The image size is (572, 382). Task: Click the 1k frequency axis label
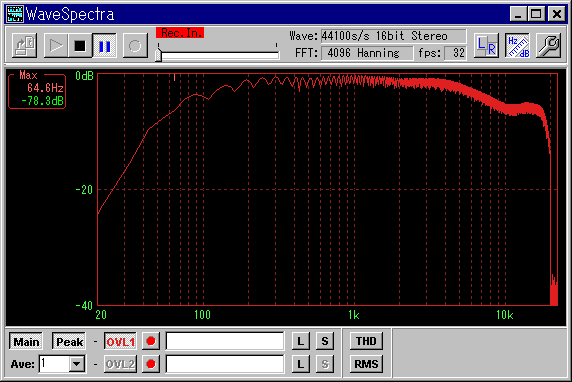click(x=353, y=315)
